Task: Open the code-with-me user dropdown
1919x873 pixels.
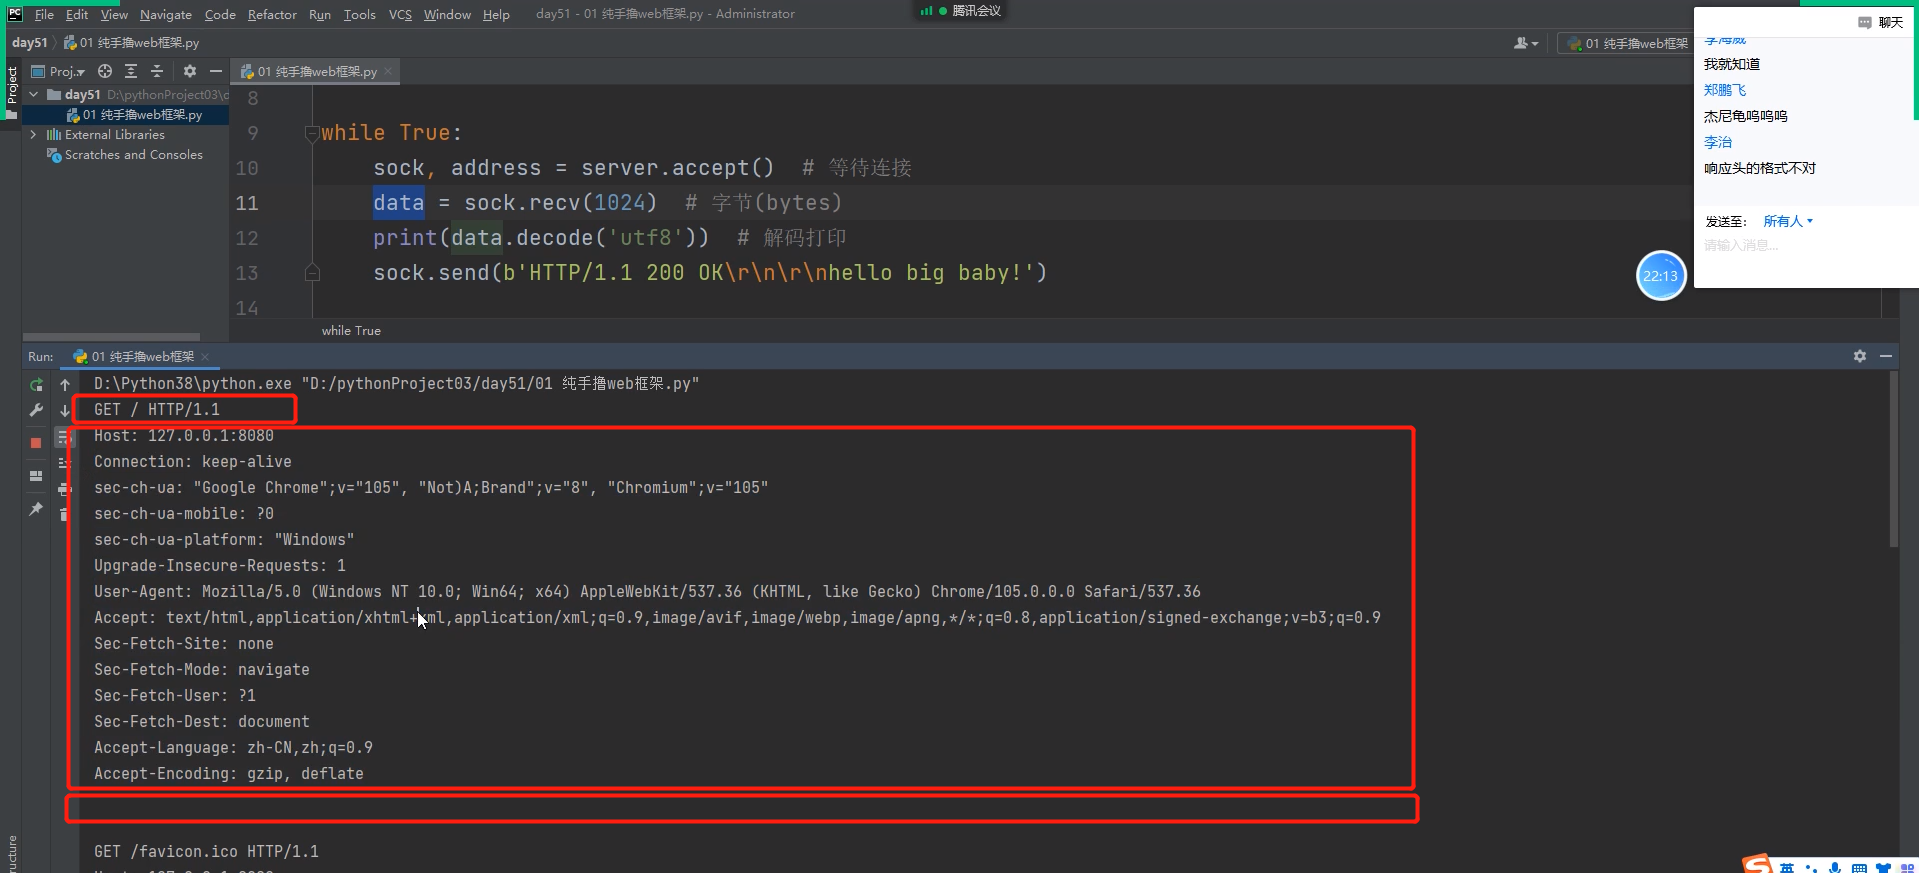Action: (1526, 43)
